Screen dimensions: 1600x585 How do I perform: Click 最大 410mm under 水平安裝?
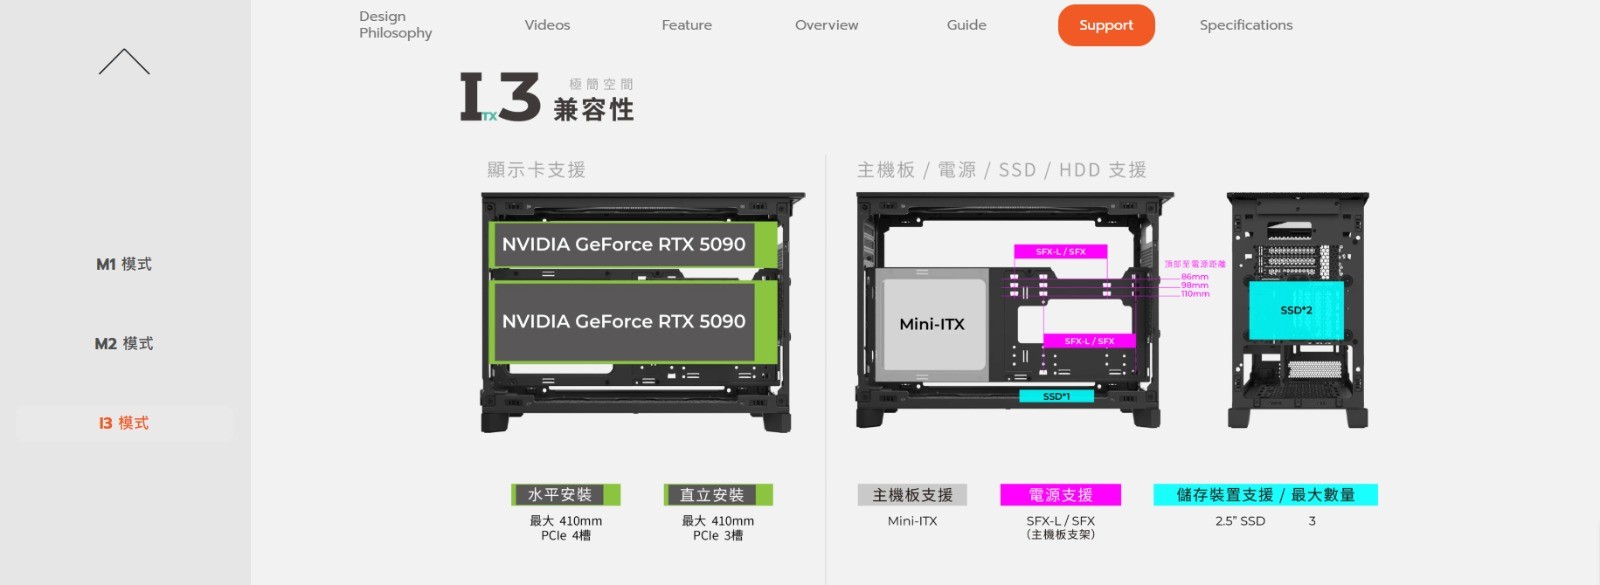(566, 521)
